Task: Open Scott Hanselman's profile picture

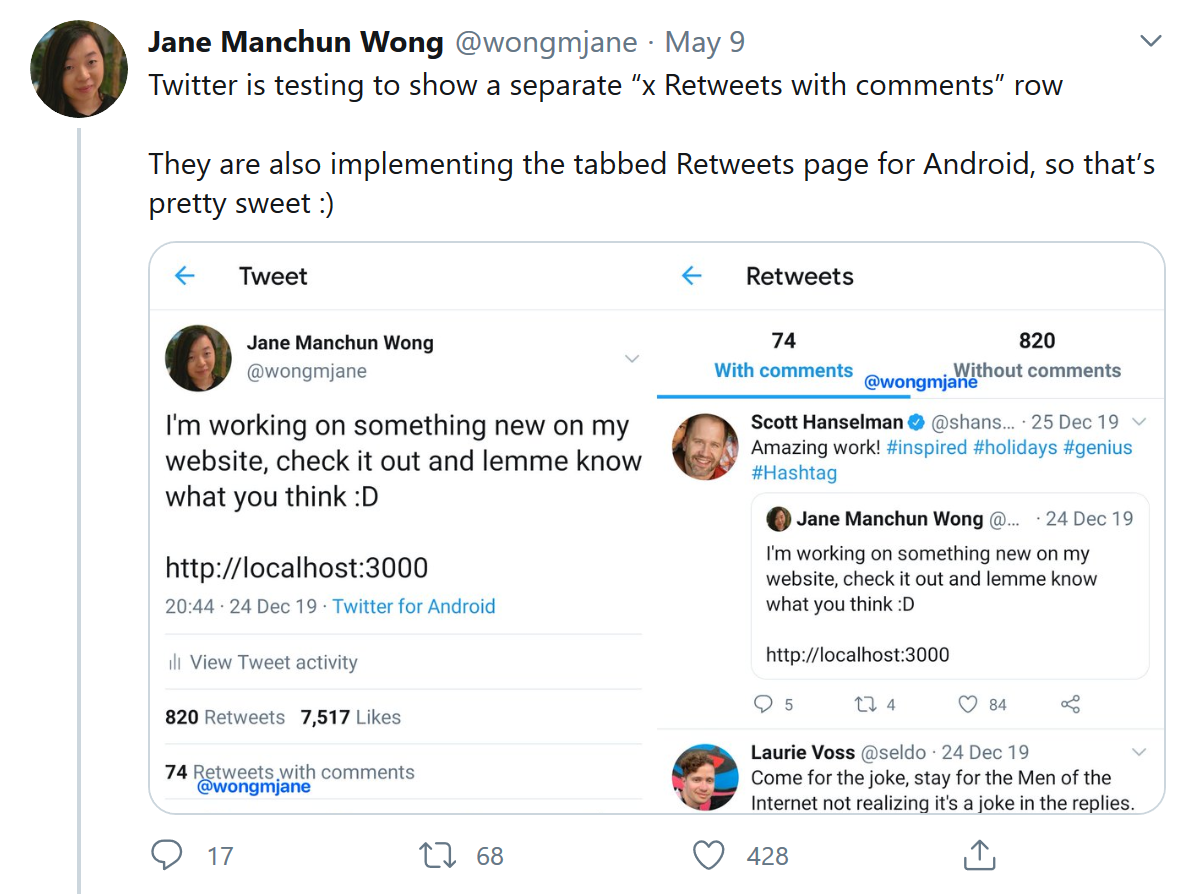Action: point(705,446)
